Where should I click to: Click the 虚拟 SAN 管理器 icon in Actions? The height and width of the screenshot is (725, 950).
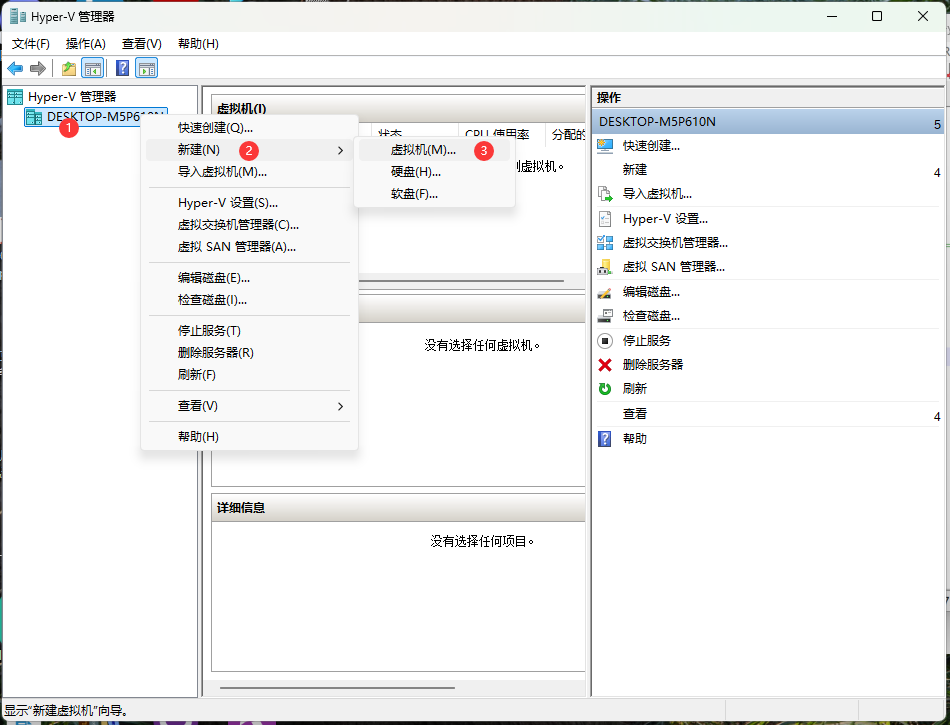(x=605, y=267)
